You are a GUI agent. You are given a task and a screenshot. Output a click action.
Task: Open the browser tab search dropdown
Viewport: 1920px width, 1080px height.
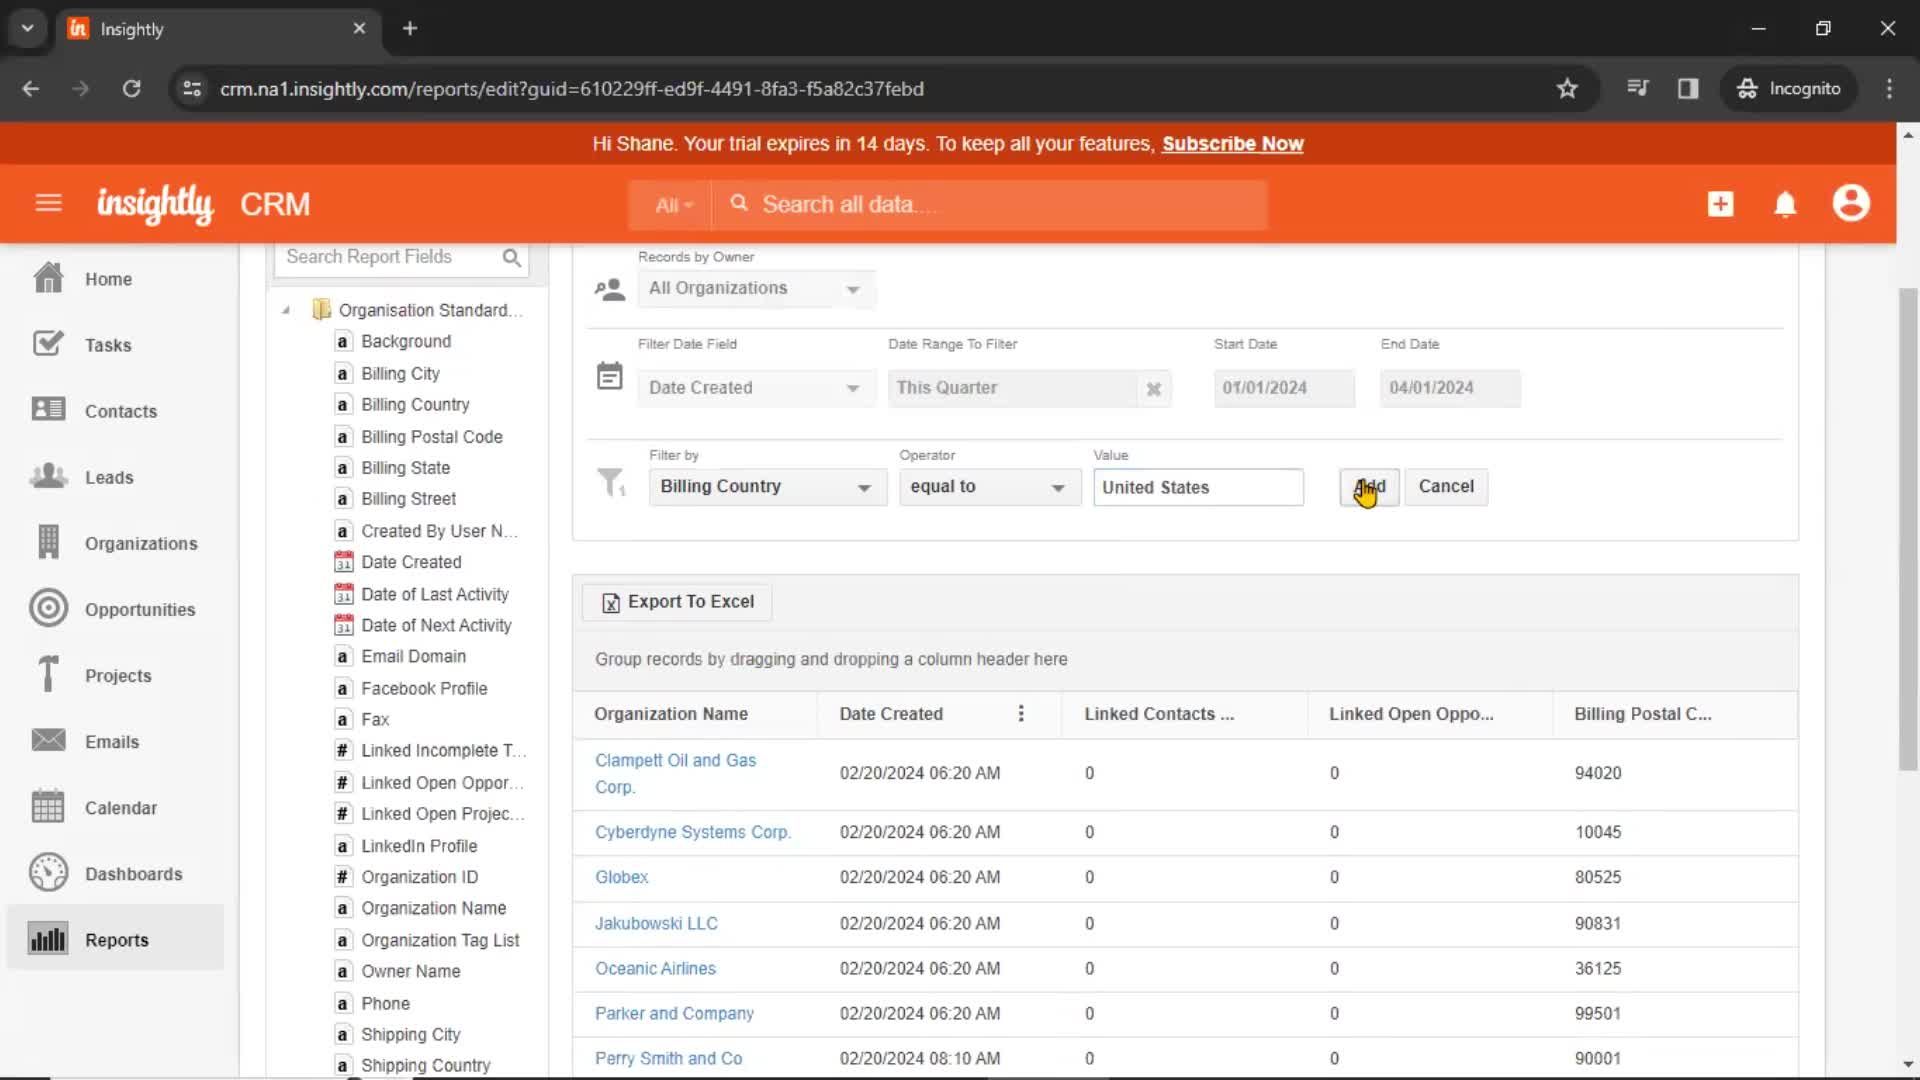coord(27,28)
